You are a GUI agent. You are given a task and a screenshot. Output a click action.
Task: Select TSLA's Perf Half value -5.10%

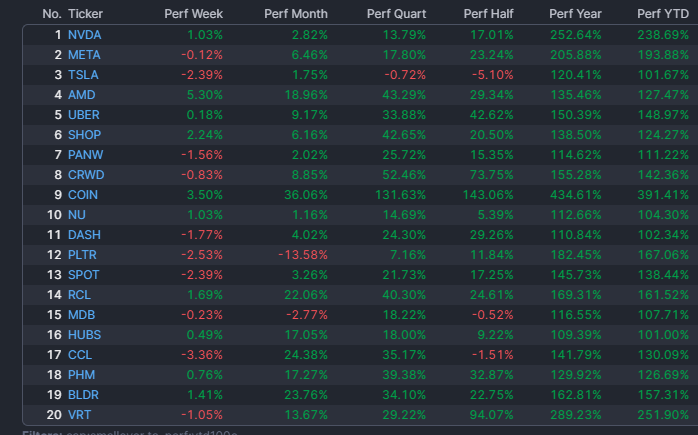[492, 75]
